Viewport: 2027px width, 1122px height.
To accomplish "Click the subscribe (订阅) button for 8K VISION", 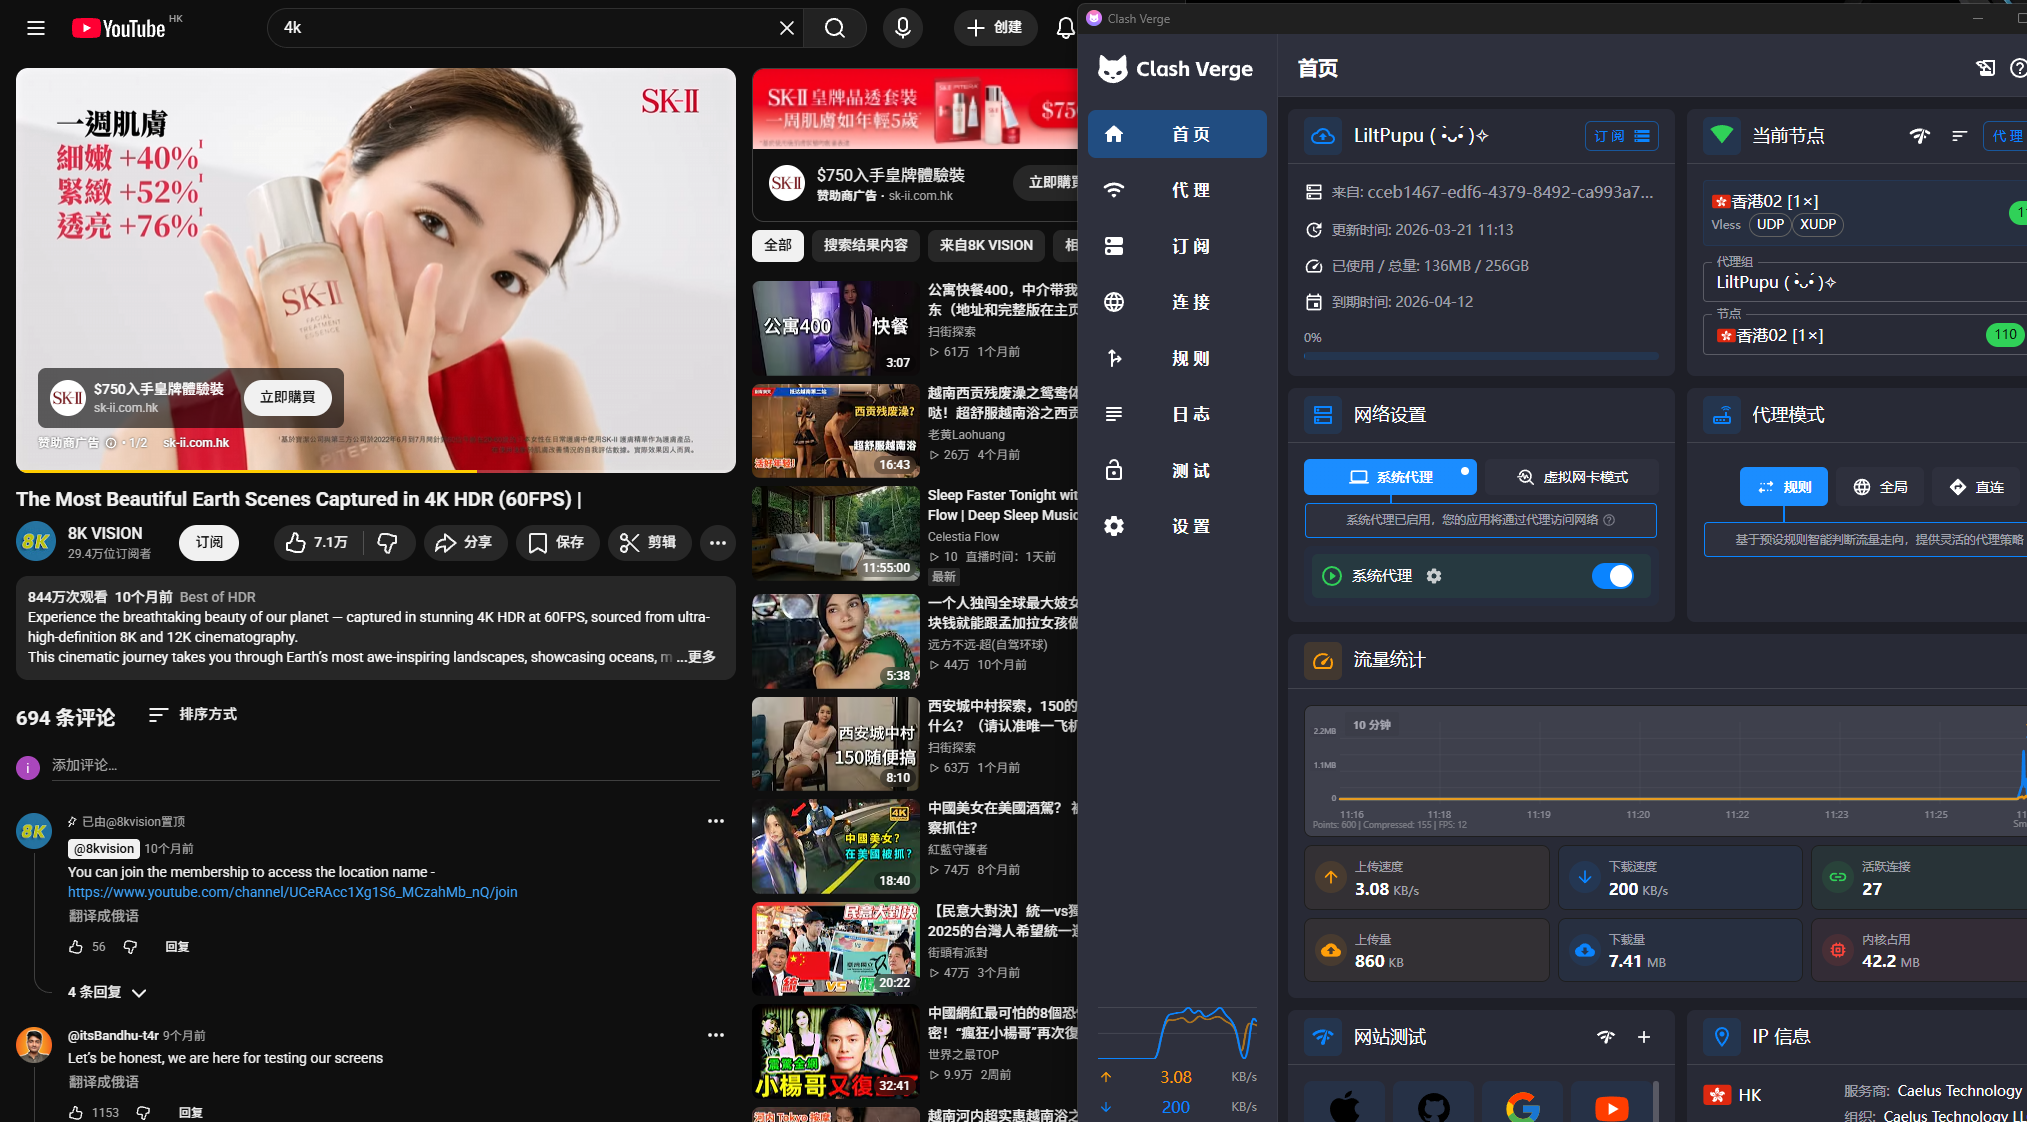I will tap(209, 542).
